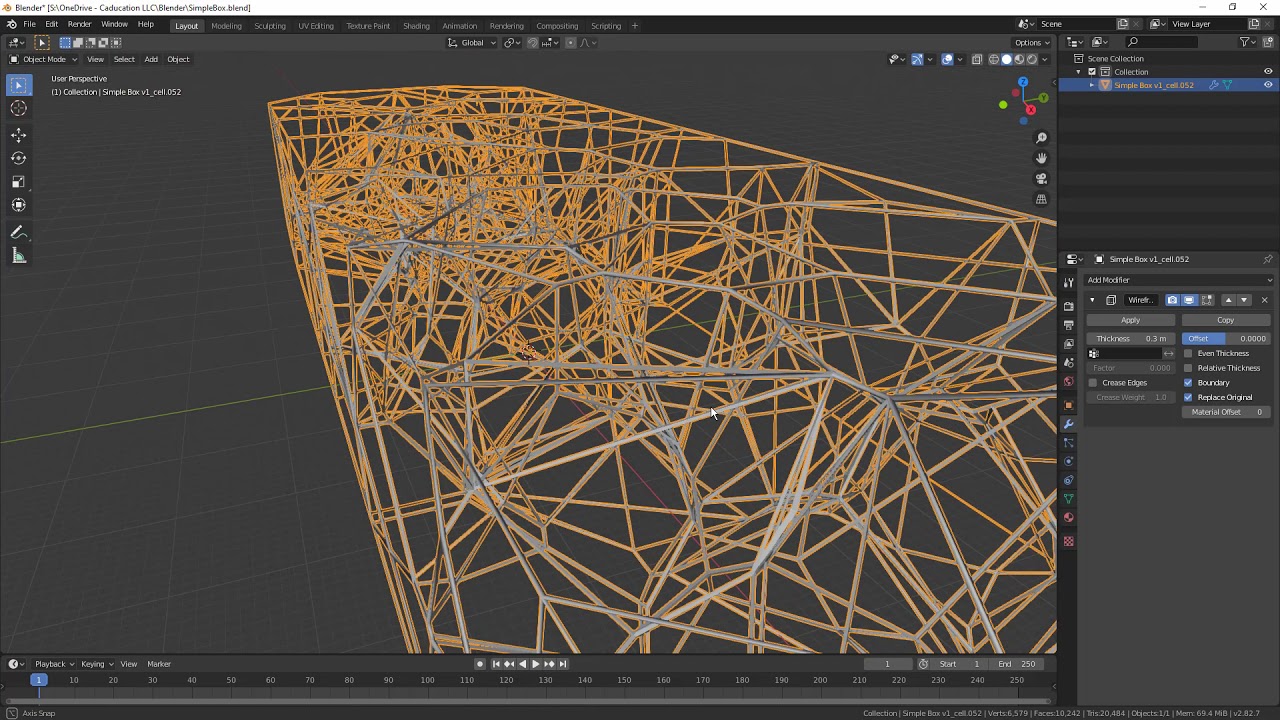Click the modifier Apply button
The image size is (1280, 720).
[1130, 320]
